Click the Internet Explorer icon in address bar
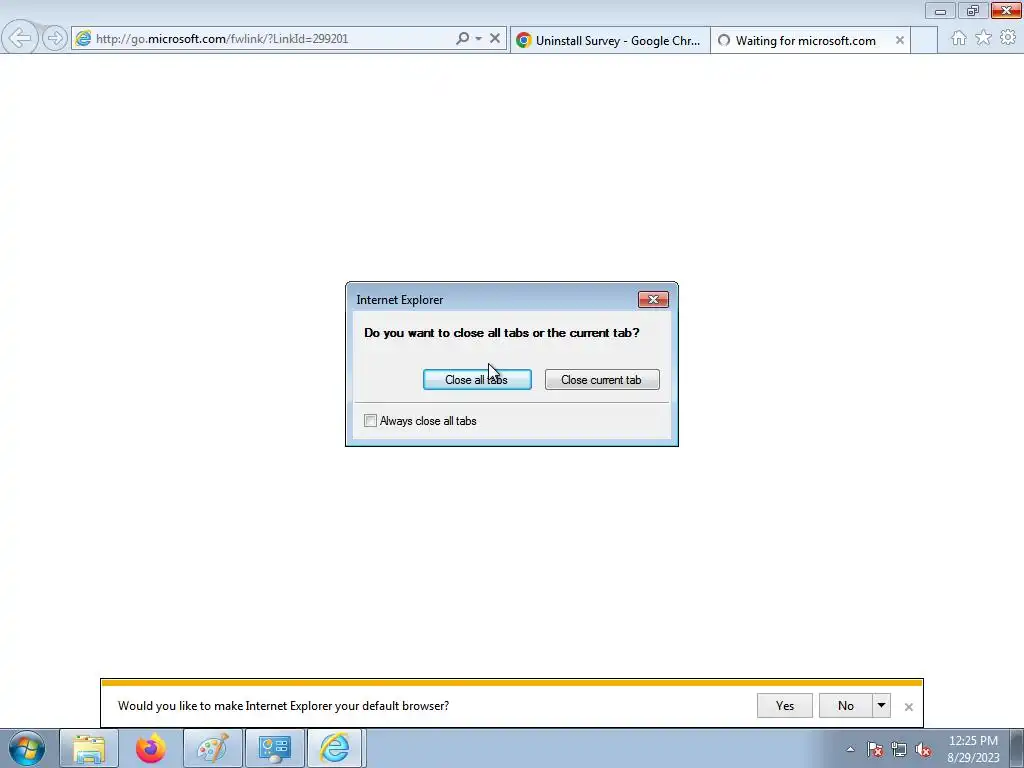The width and height of the screenshot is (1024, 768). [x=83, y=39]
